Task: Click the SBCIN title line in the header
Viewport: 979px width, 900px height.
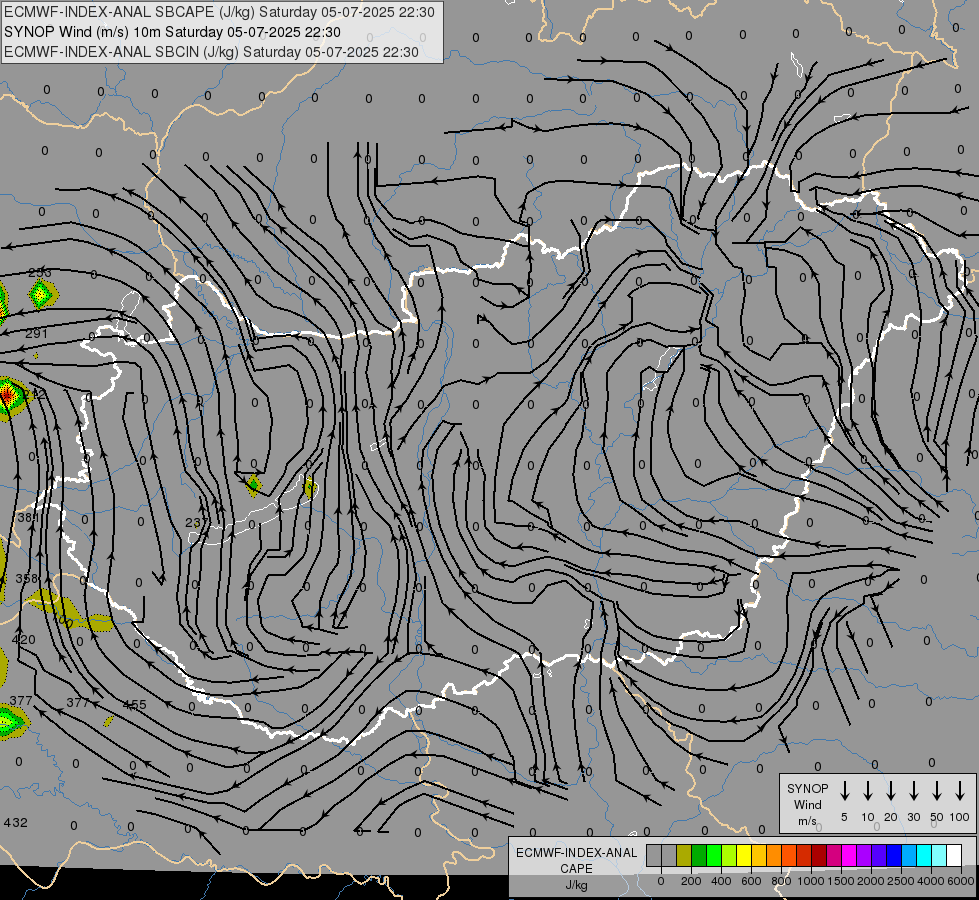Action: pyautogui.click(x=211, y=52)
